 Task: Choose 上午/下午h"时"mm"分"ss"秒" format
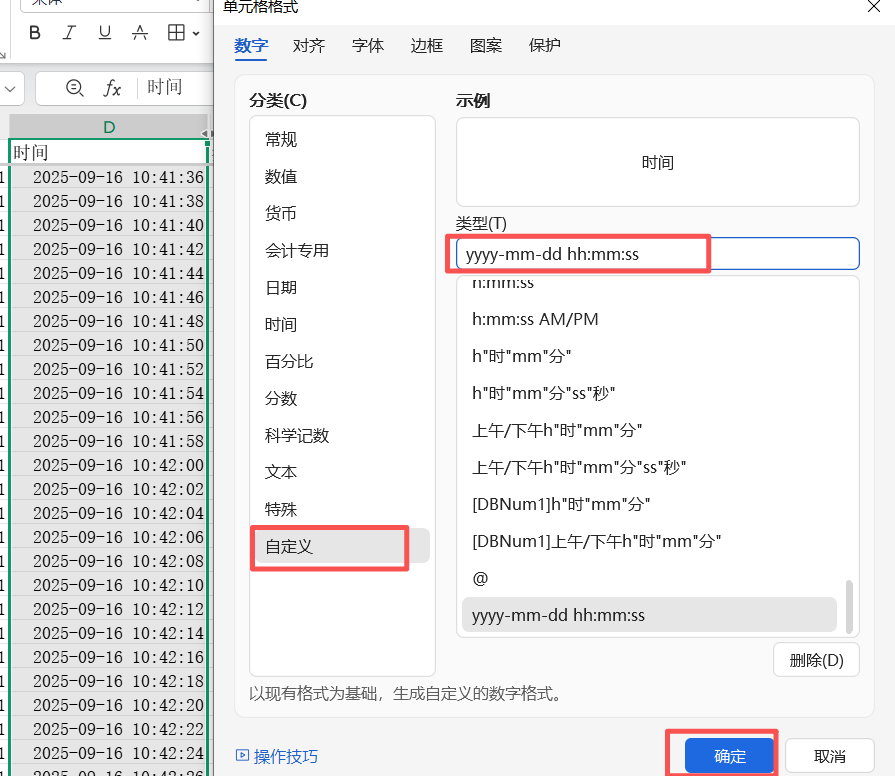650,467
